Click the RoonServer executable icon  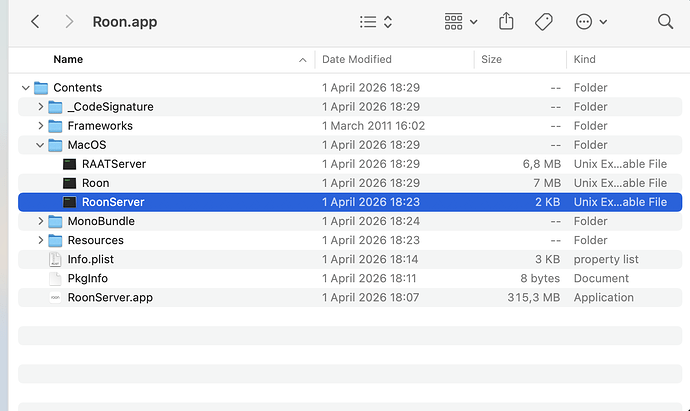(70, 202)
